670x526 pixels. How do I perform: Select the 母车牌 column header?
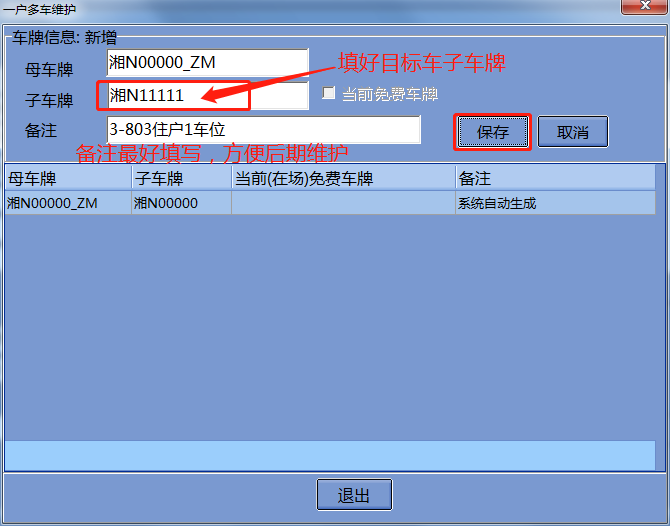pos(68,178)
